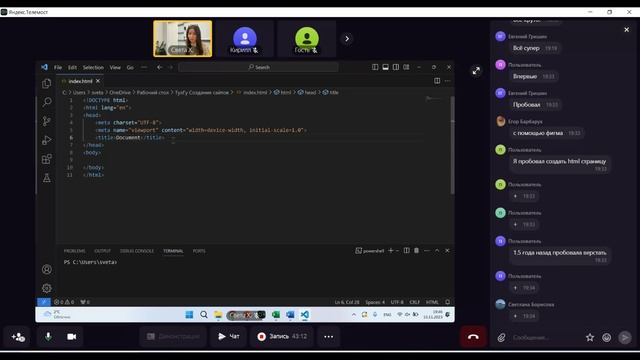Viewport: 640px width, 360px height.
Task: Open the Search view in the activity bar
Action: point(47,102)
